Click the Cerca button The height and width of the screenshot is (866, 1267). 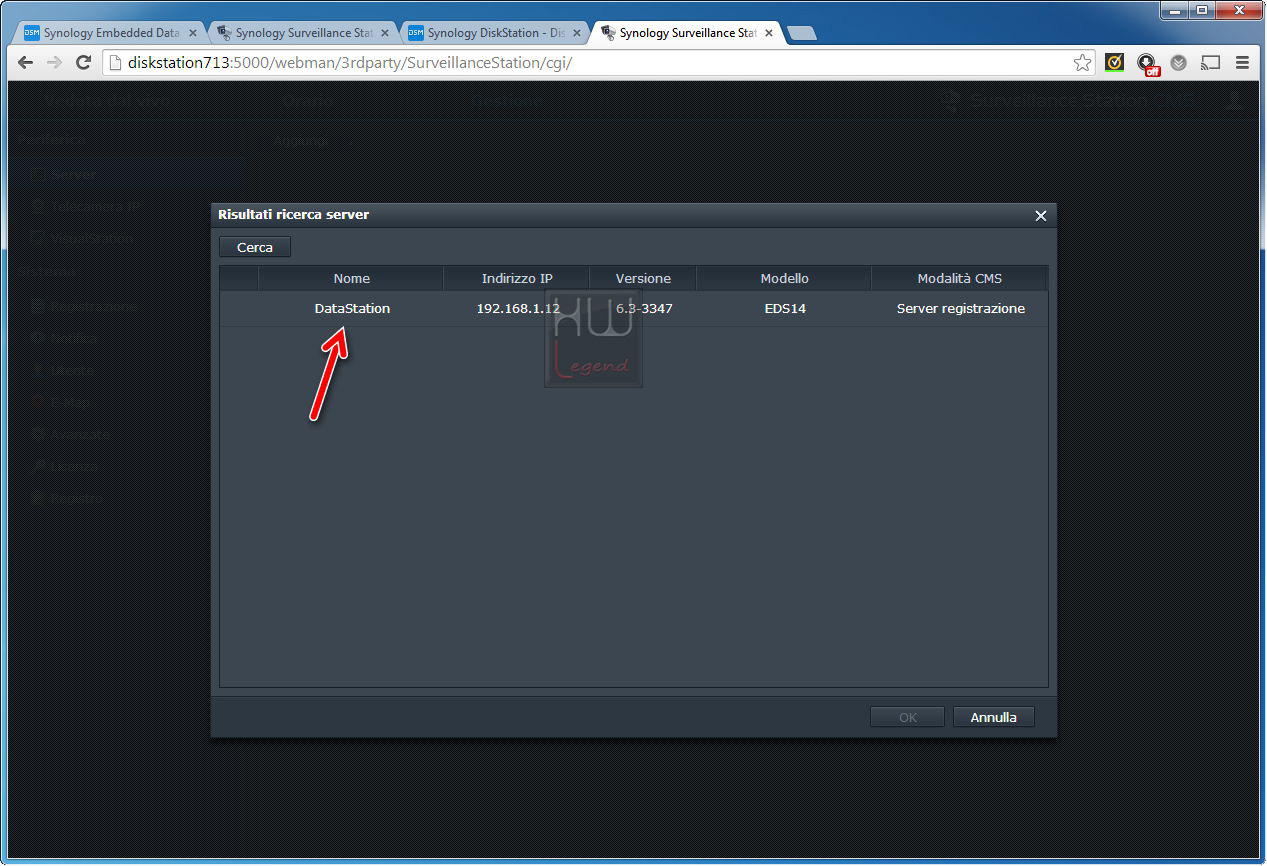tap(255, 247)
